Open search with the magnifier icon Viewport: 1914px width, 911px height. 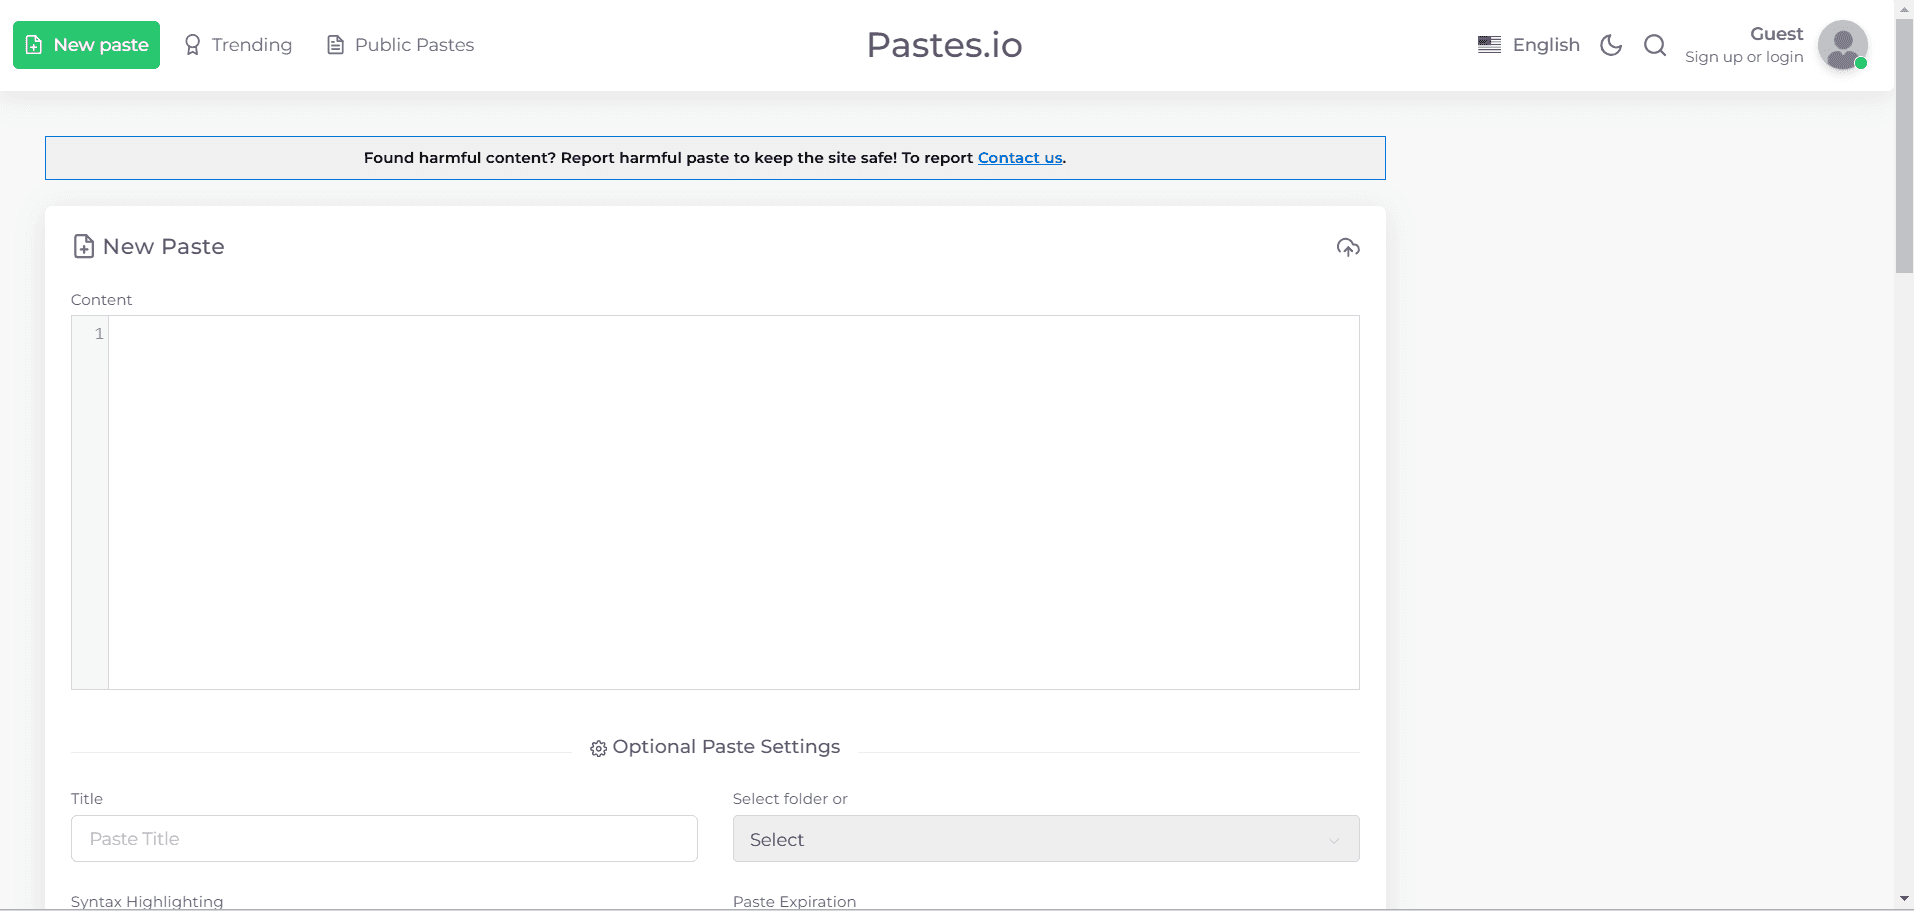tap(1655, 45)
